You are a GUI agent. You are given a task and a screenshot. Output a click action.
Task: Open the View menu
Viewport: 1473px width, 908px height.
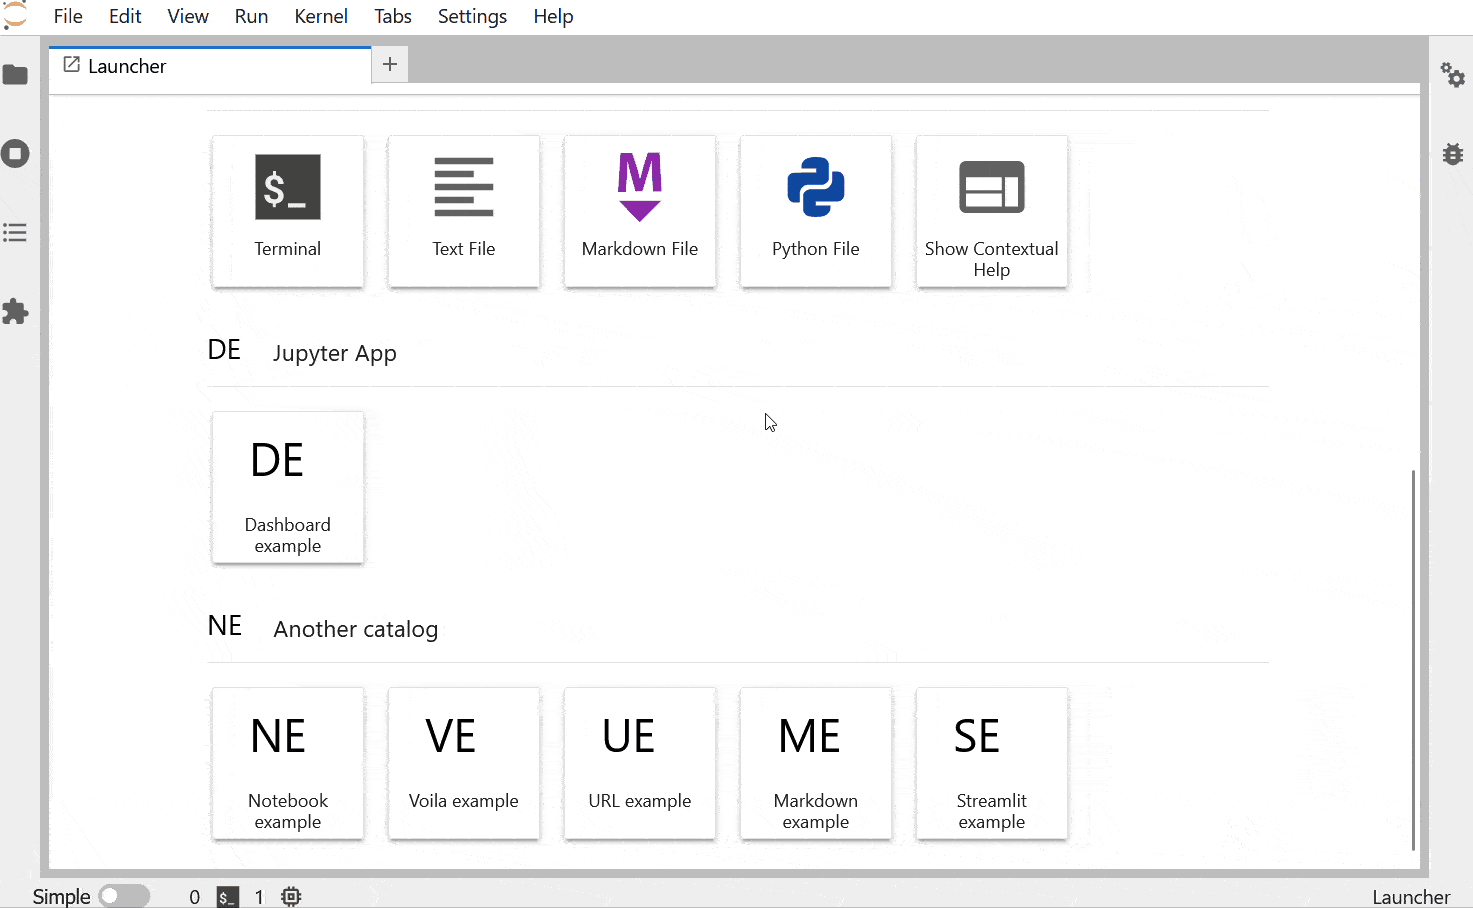pos(188,17)
